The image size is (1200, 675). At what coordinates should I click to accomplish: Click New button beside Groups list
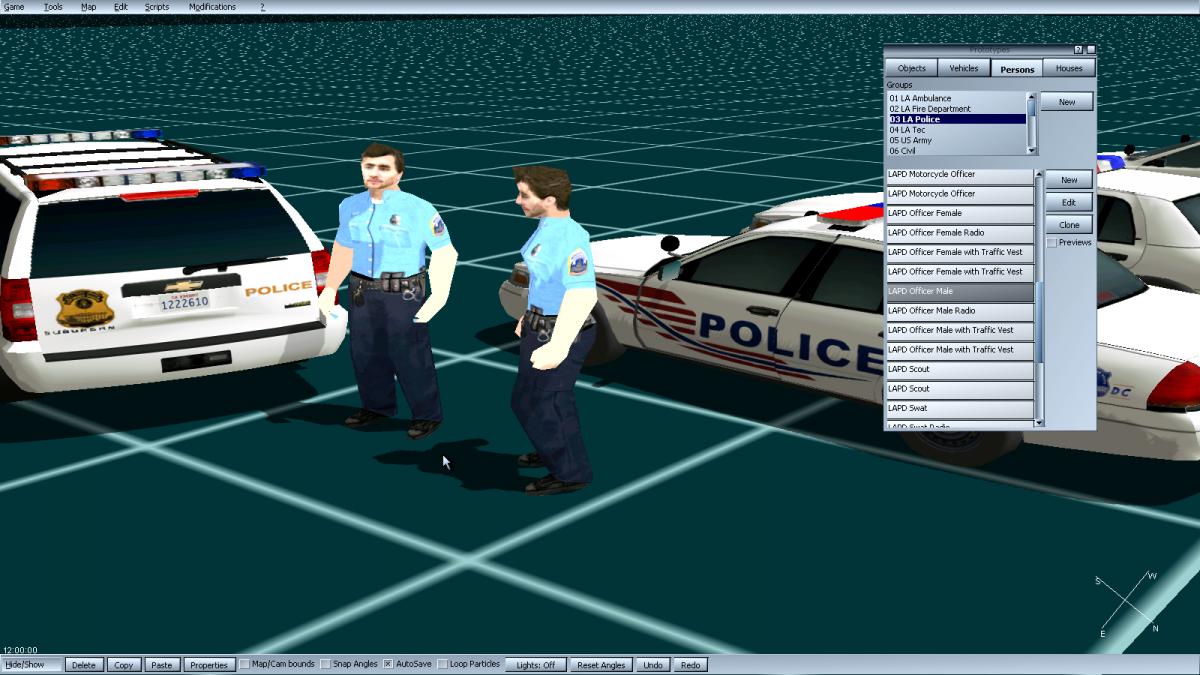[x=1067, y=102]
